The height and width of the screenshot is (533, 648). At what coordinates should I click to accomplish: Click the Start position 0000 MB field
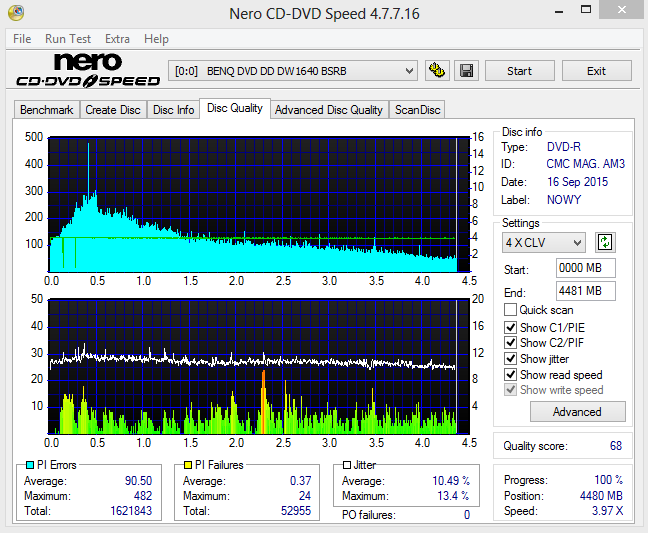(586, 268)
